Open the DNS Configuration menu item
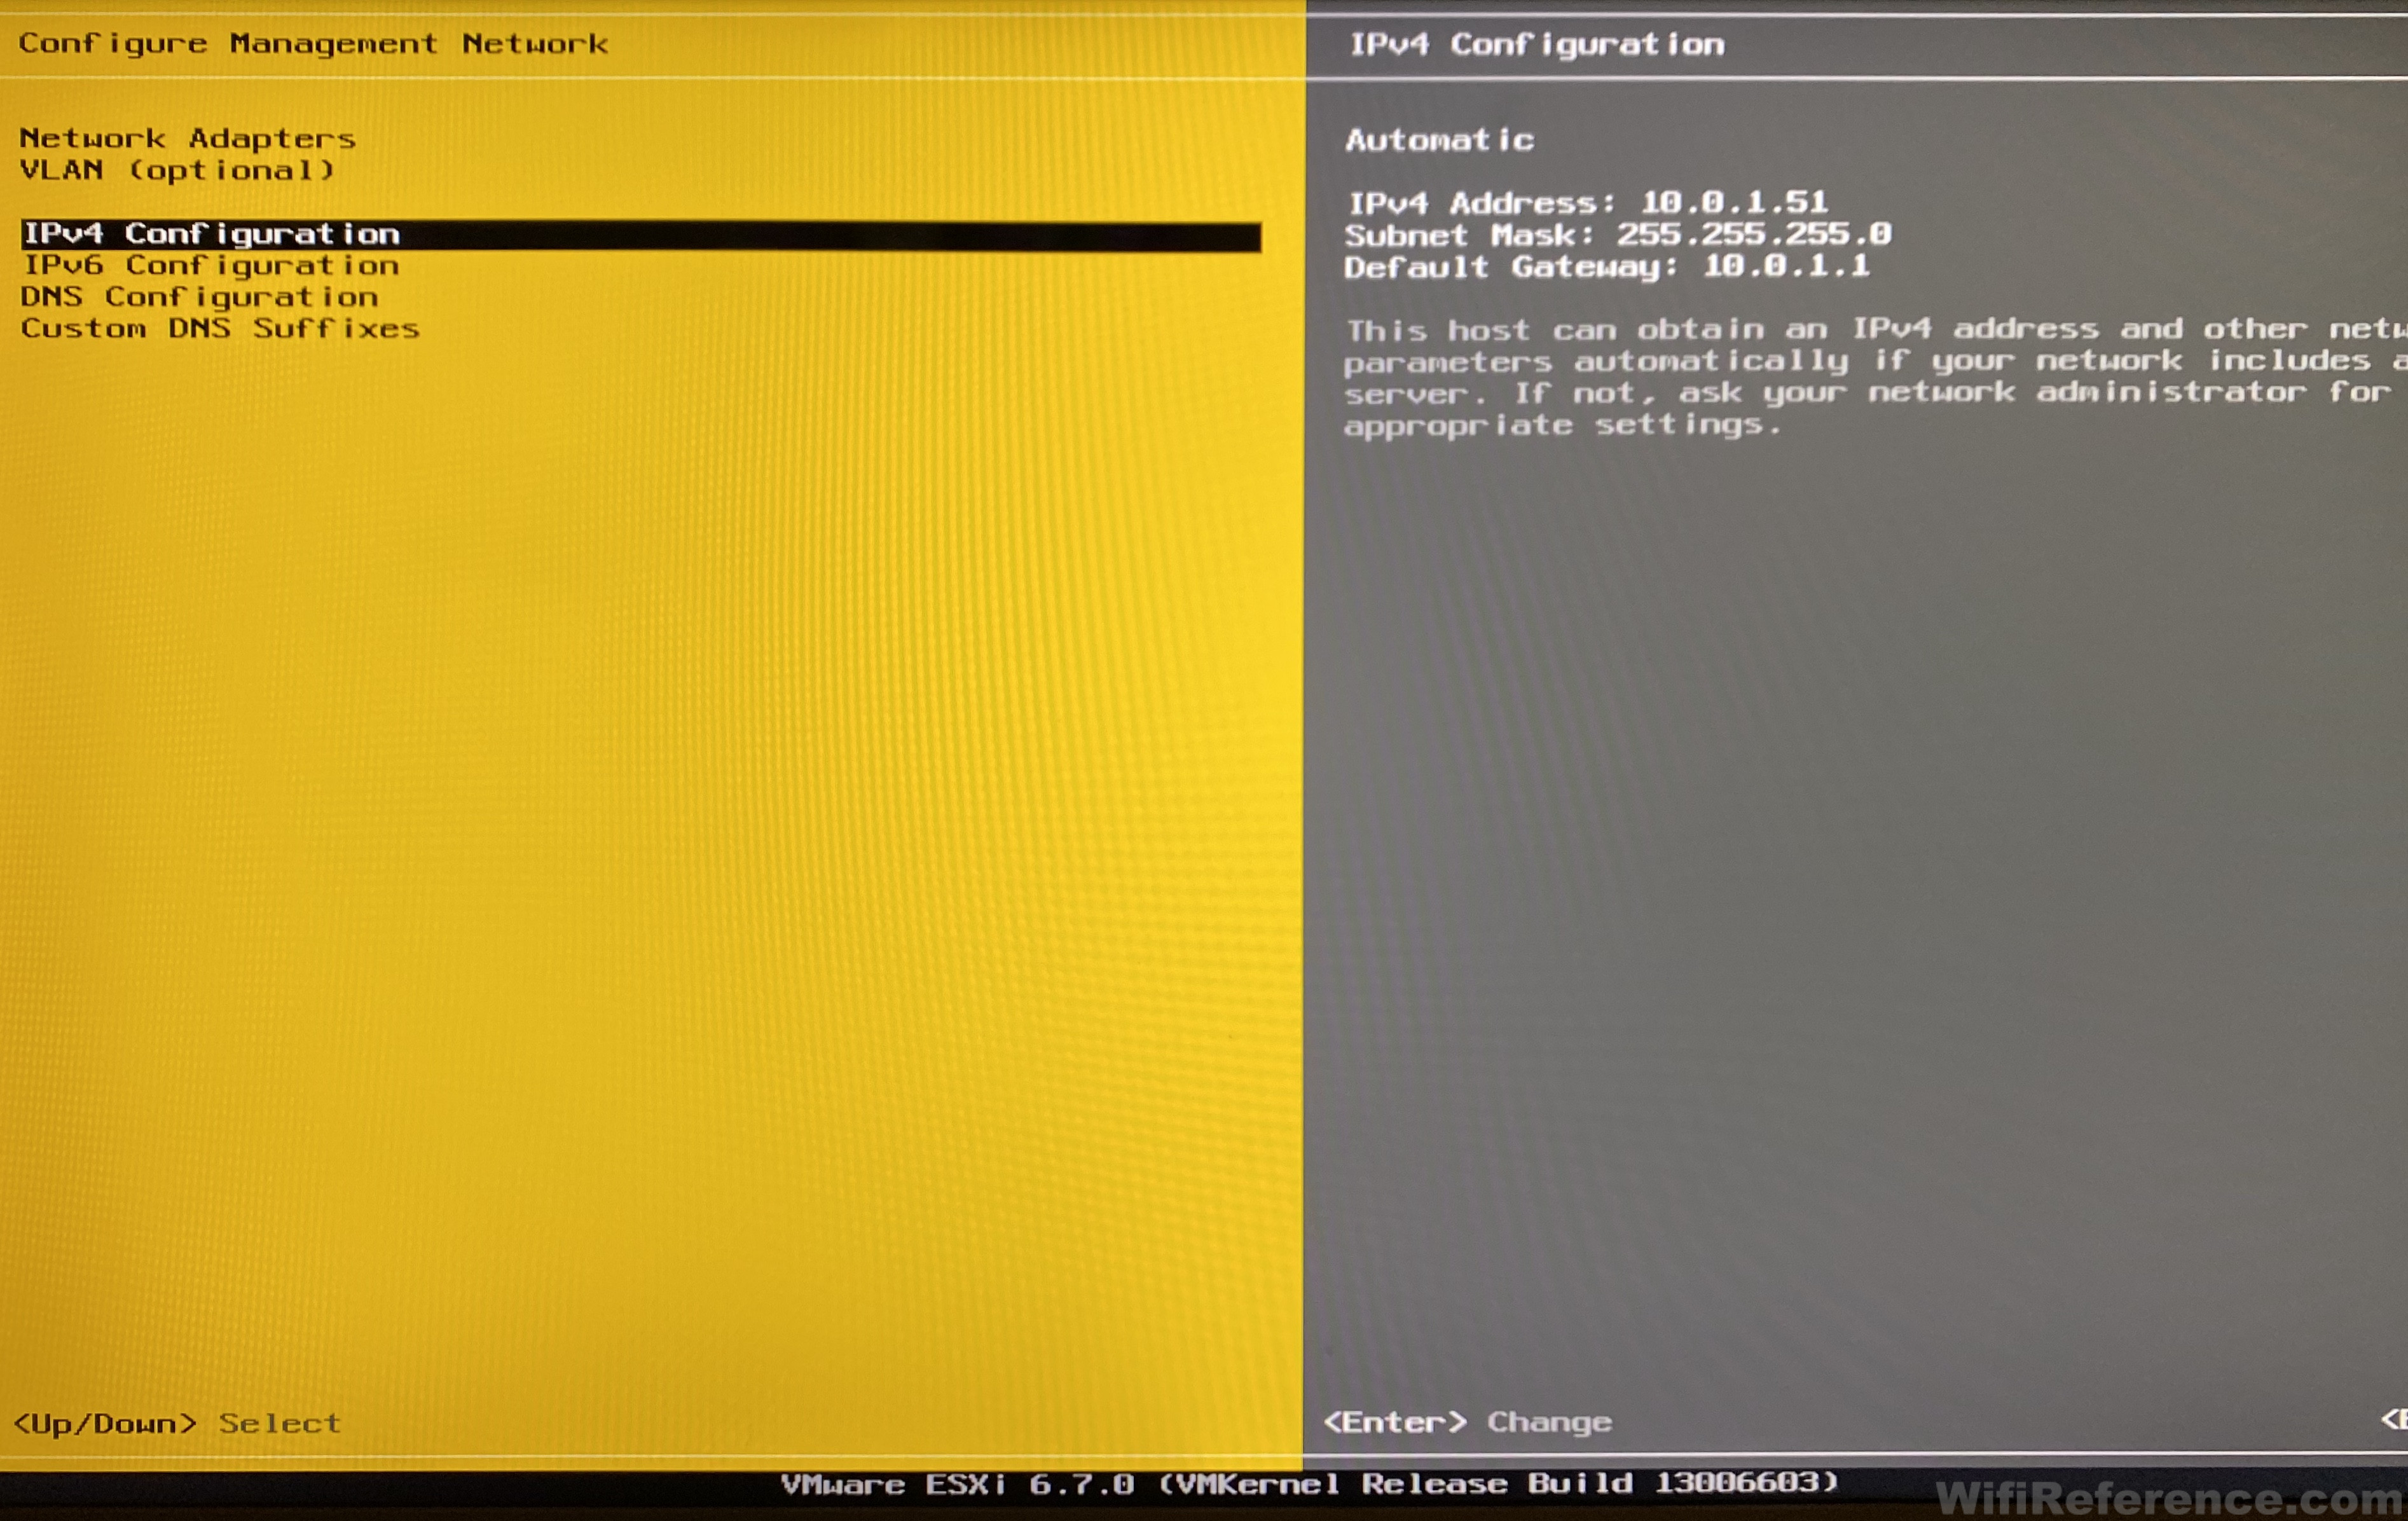The image size is (2408, 1521). click(199, 297)
